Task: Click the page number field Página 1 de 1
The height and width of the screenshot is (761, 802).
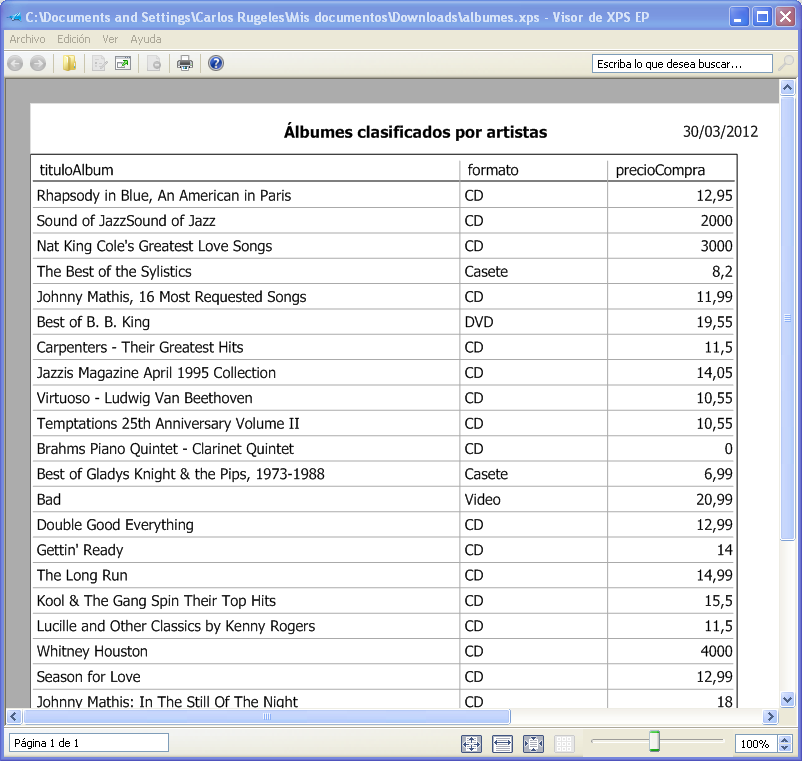Action: tap(88, 743)
